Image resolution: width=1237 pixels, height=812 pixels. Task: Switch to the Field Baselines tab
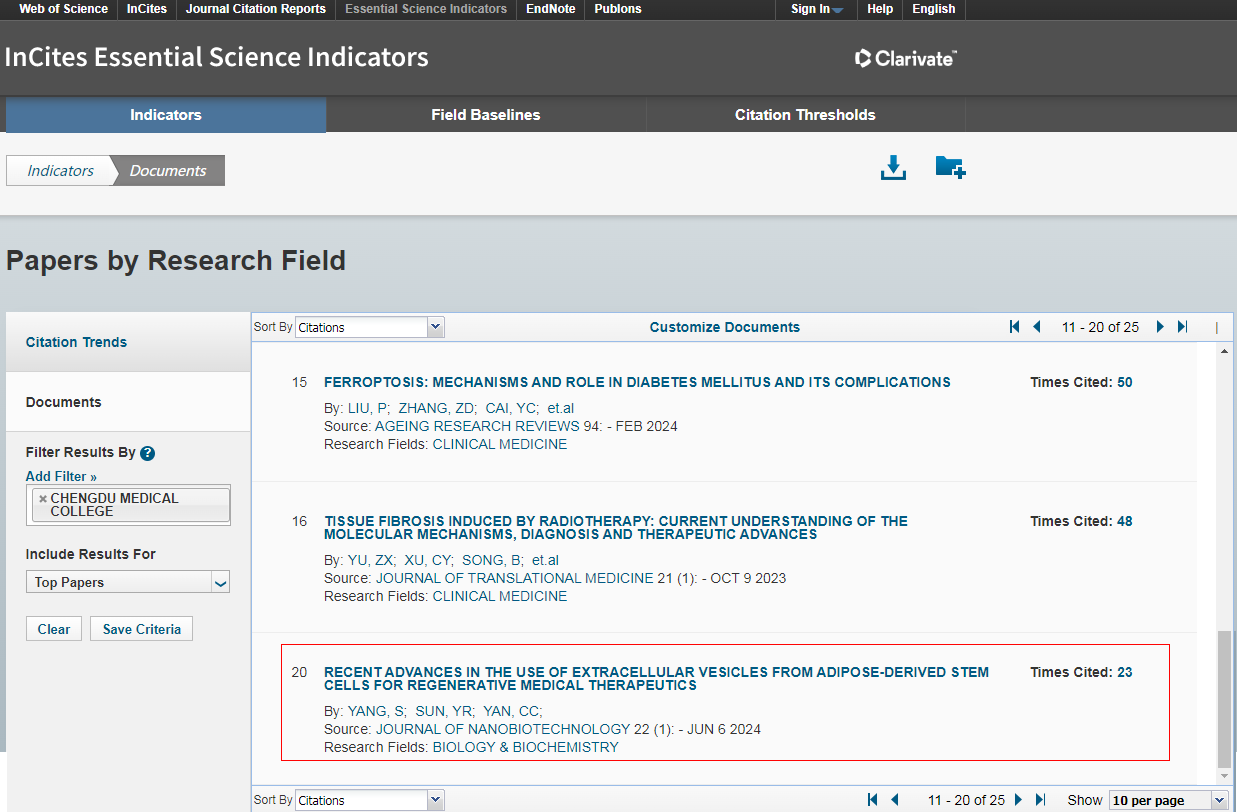[x=486, y=115]
